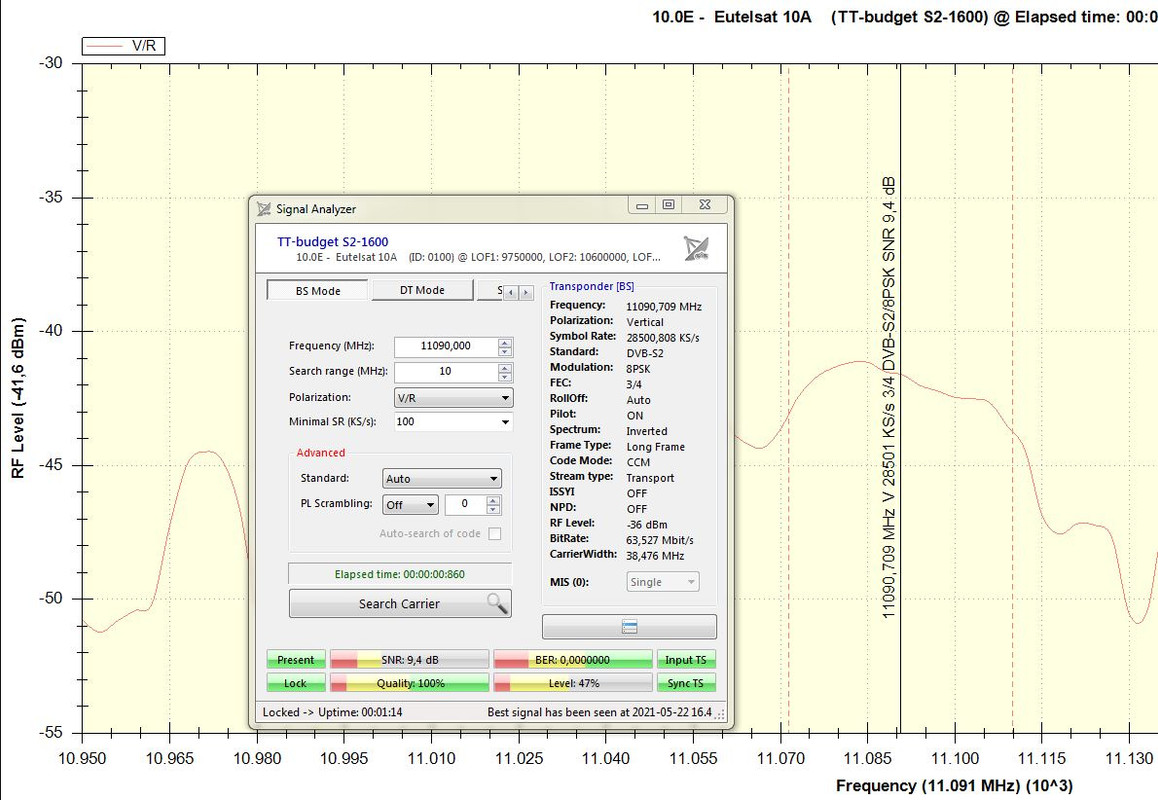Viewport: 1158px width, 800px height.
Task: Click the Signal Analyzer title bar icon
Action: (x=264, y=209)
